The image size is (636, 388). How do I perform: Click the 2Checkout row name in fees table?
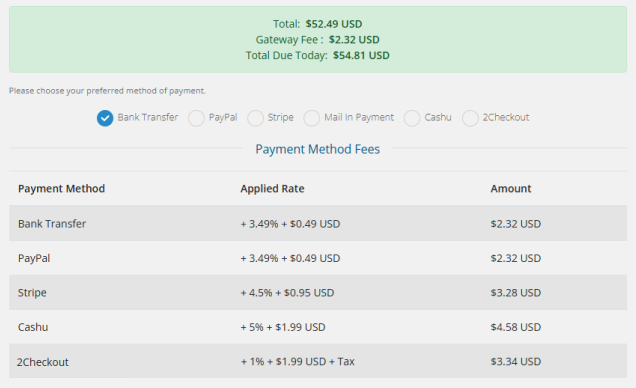(x=43, y=362)
